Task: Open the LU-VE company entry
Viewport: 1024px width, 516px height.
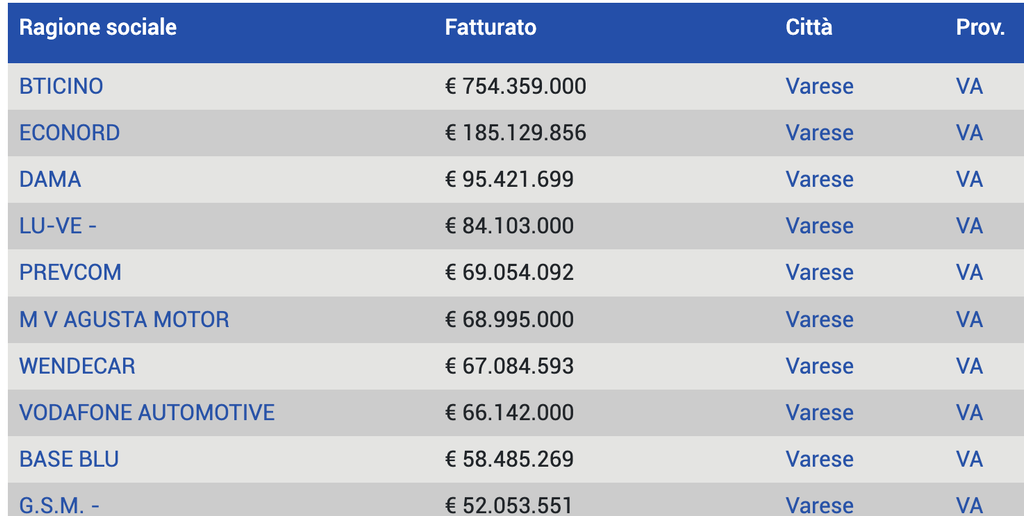Action: (x=57, y=226)
